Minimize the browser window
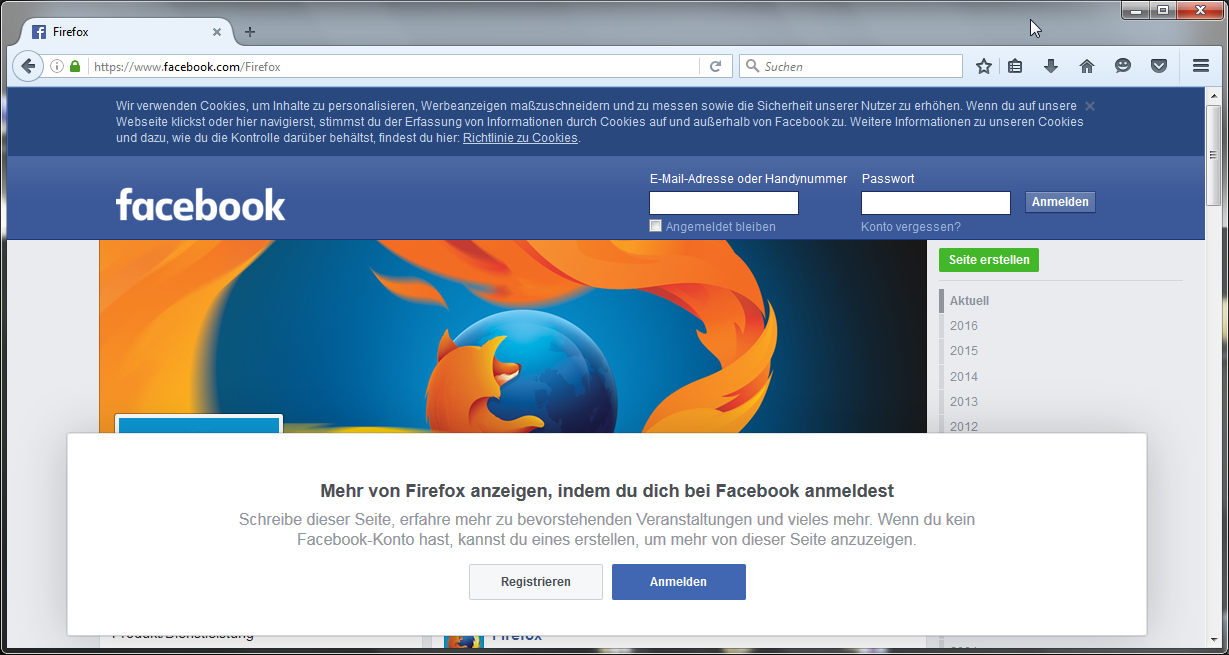 [x=1135, y=11]
